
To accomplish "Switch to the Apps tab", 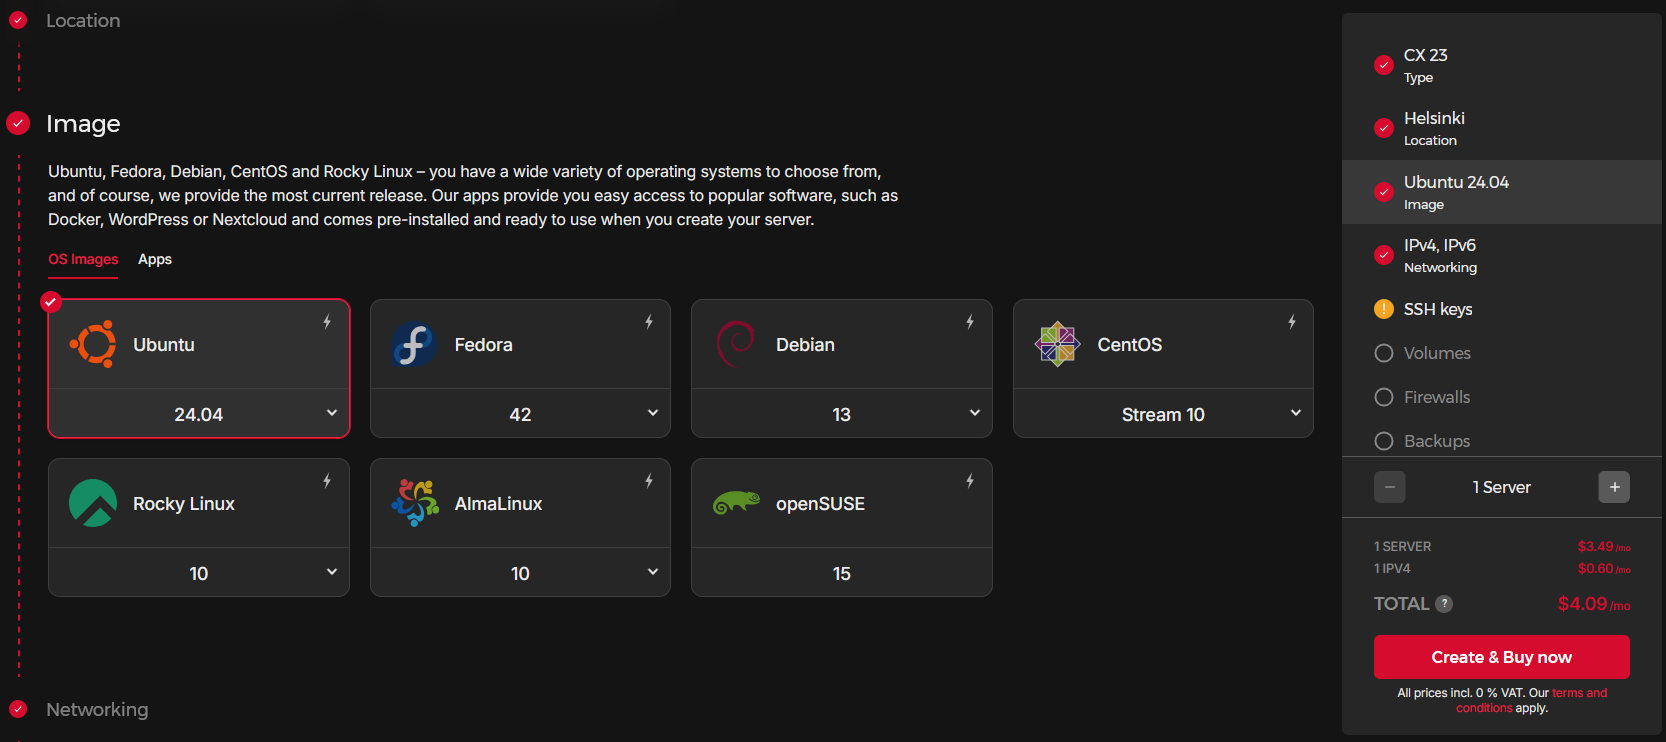I will pyautogui.click(x=155, y=259).
